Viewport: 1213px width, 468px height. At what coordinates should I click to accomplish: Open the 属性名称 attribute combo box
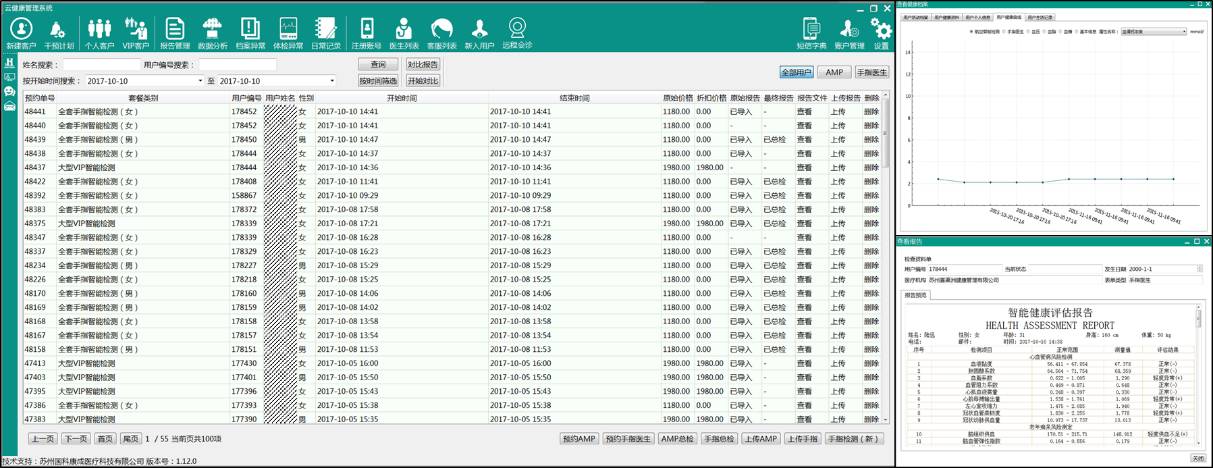(x=1153, y=32)
